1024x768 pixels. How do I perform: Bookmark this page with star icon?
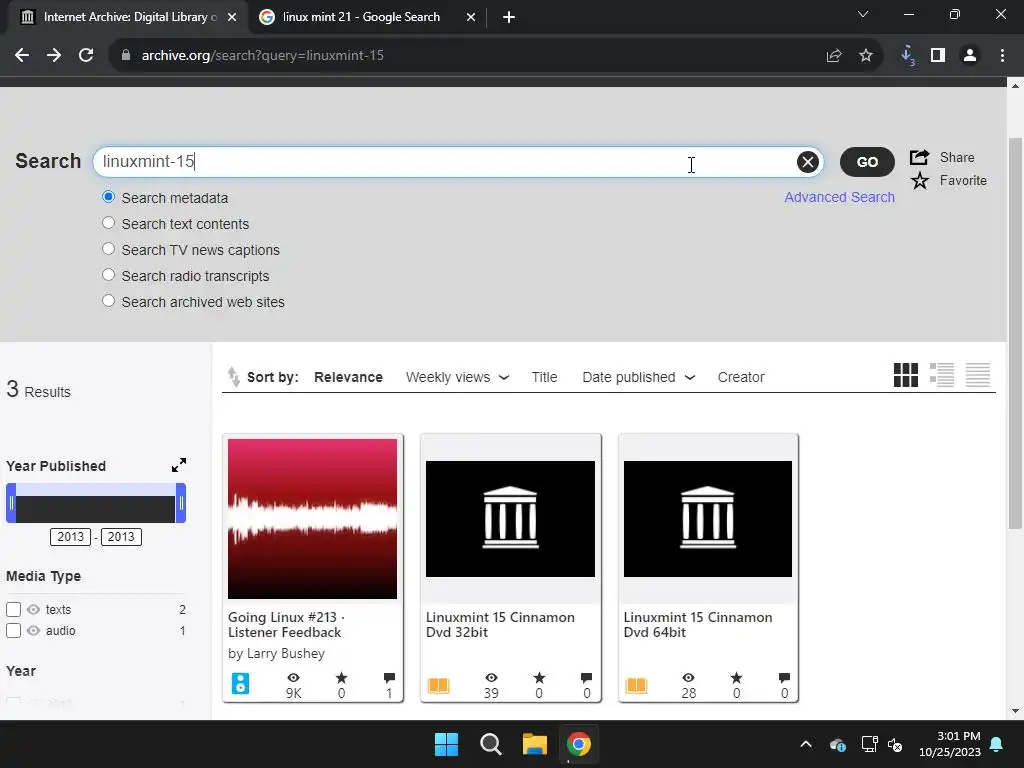coord(866,56)
